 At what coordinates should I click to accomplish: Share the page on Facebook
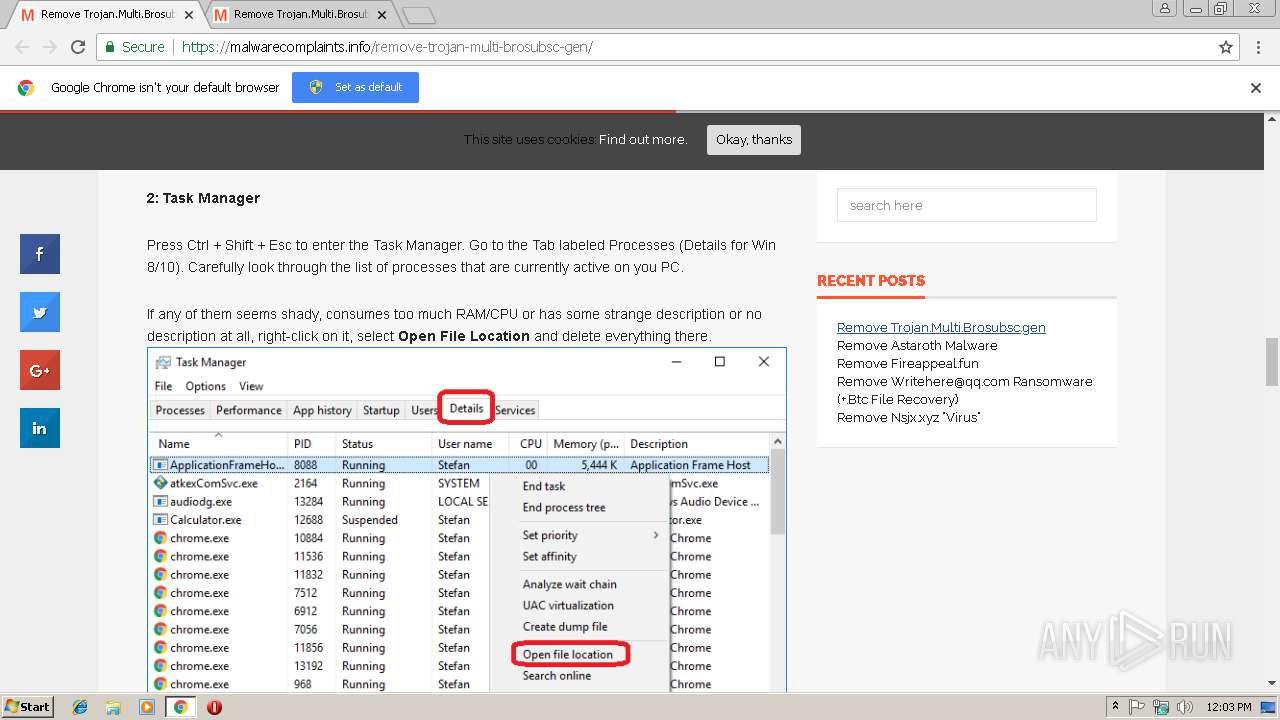(40, 254)
